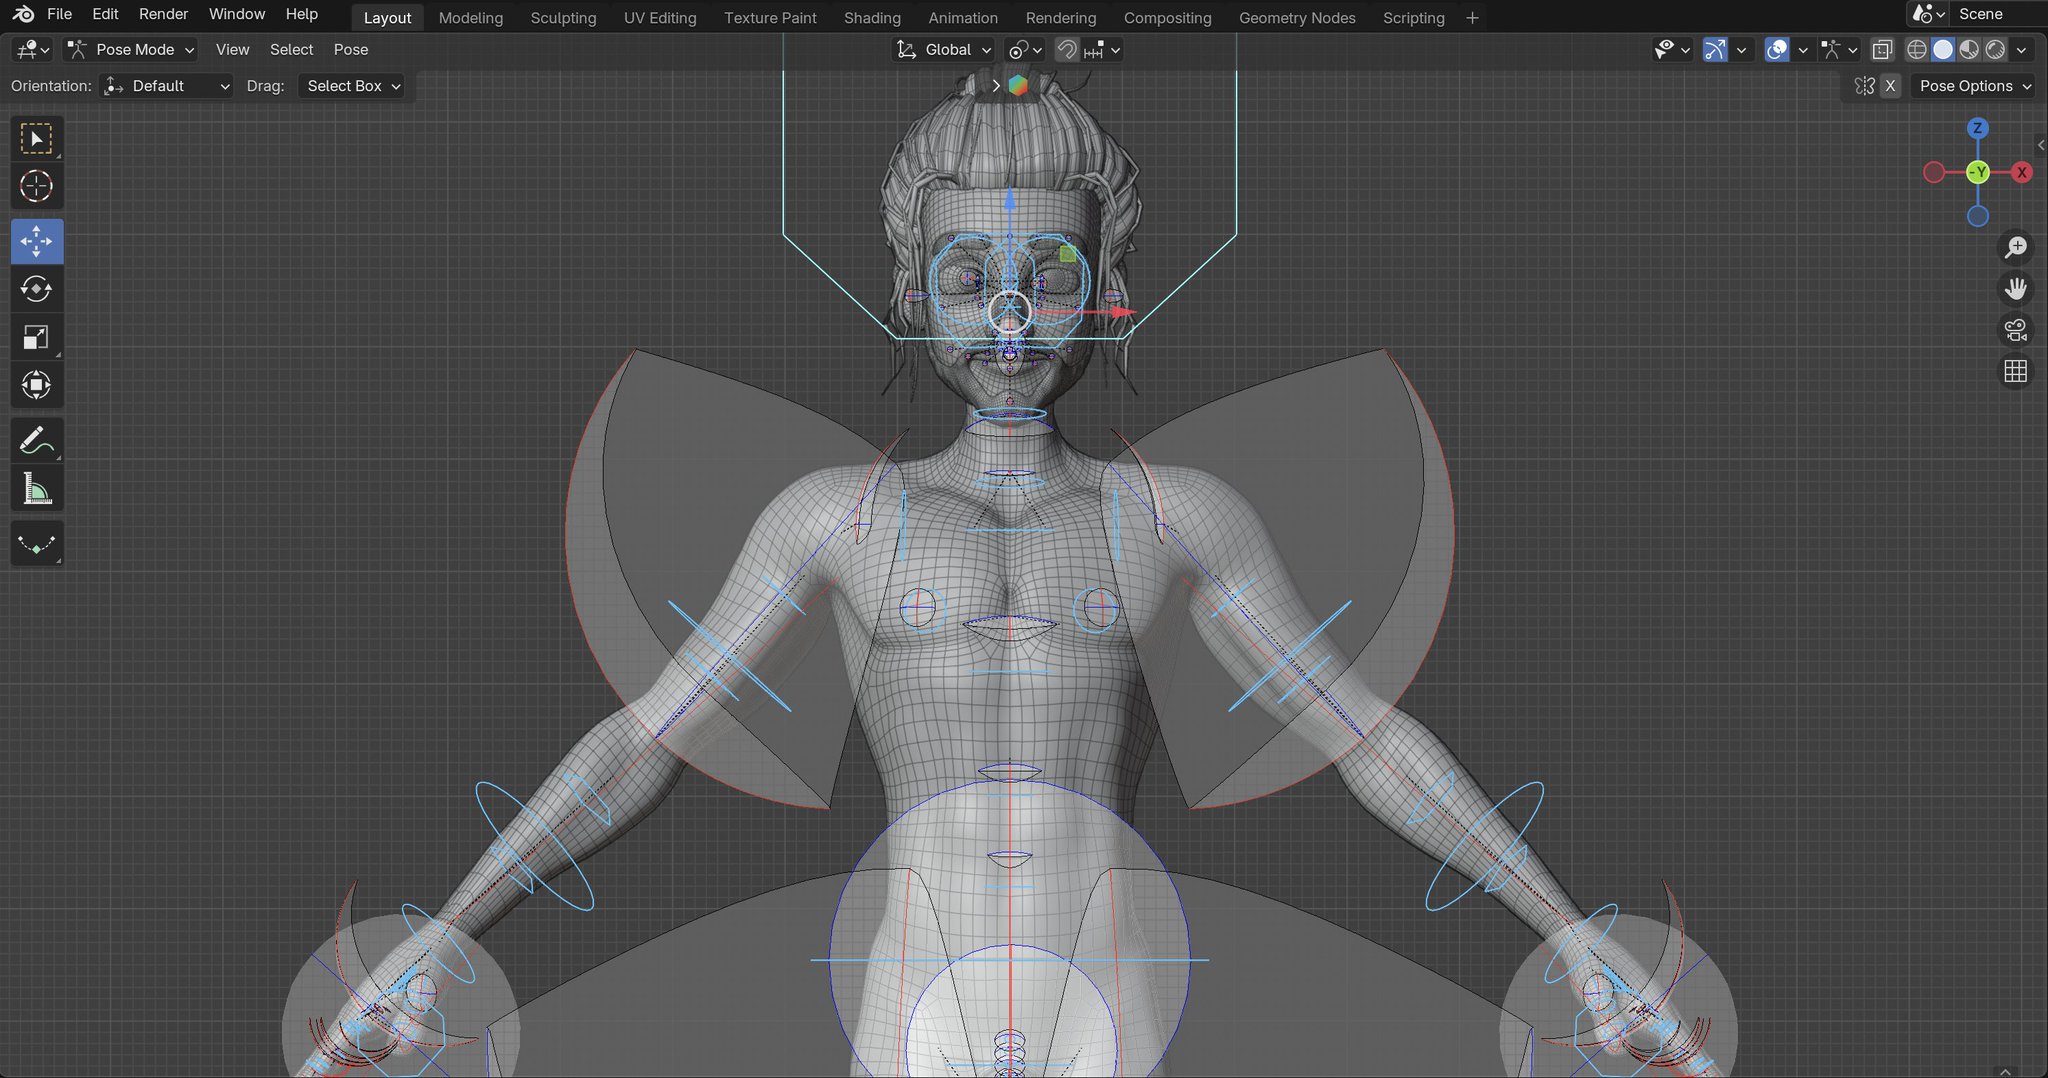
Task: Open the Render menu
Action: [163, 14]
